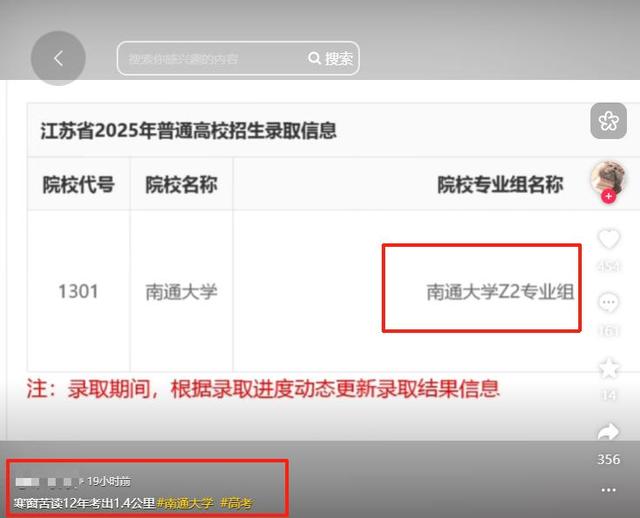Click the red 注：录取期间 notice text
The image size is (640, 518).
click(263, 388)
